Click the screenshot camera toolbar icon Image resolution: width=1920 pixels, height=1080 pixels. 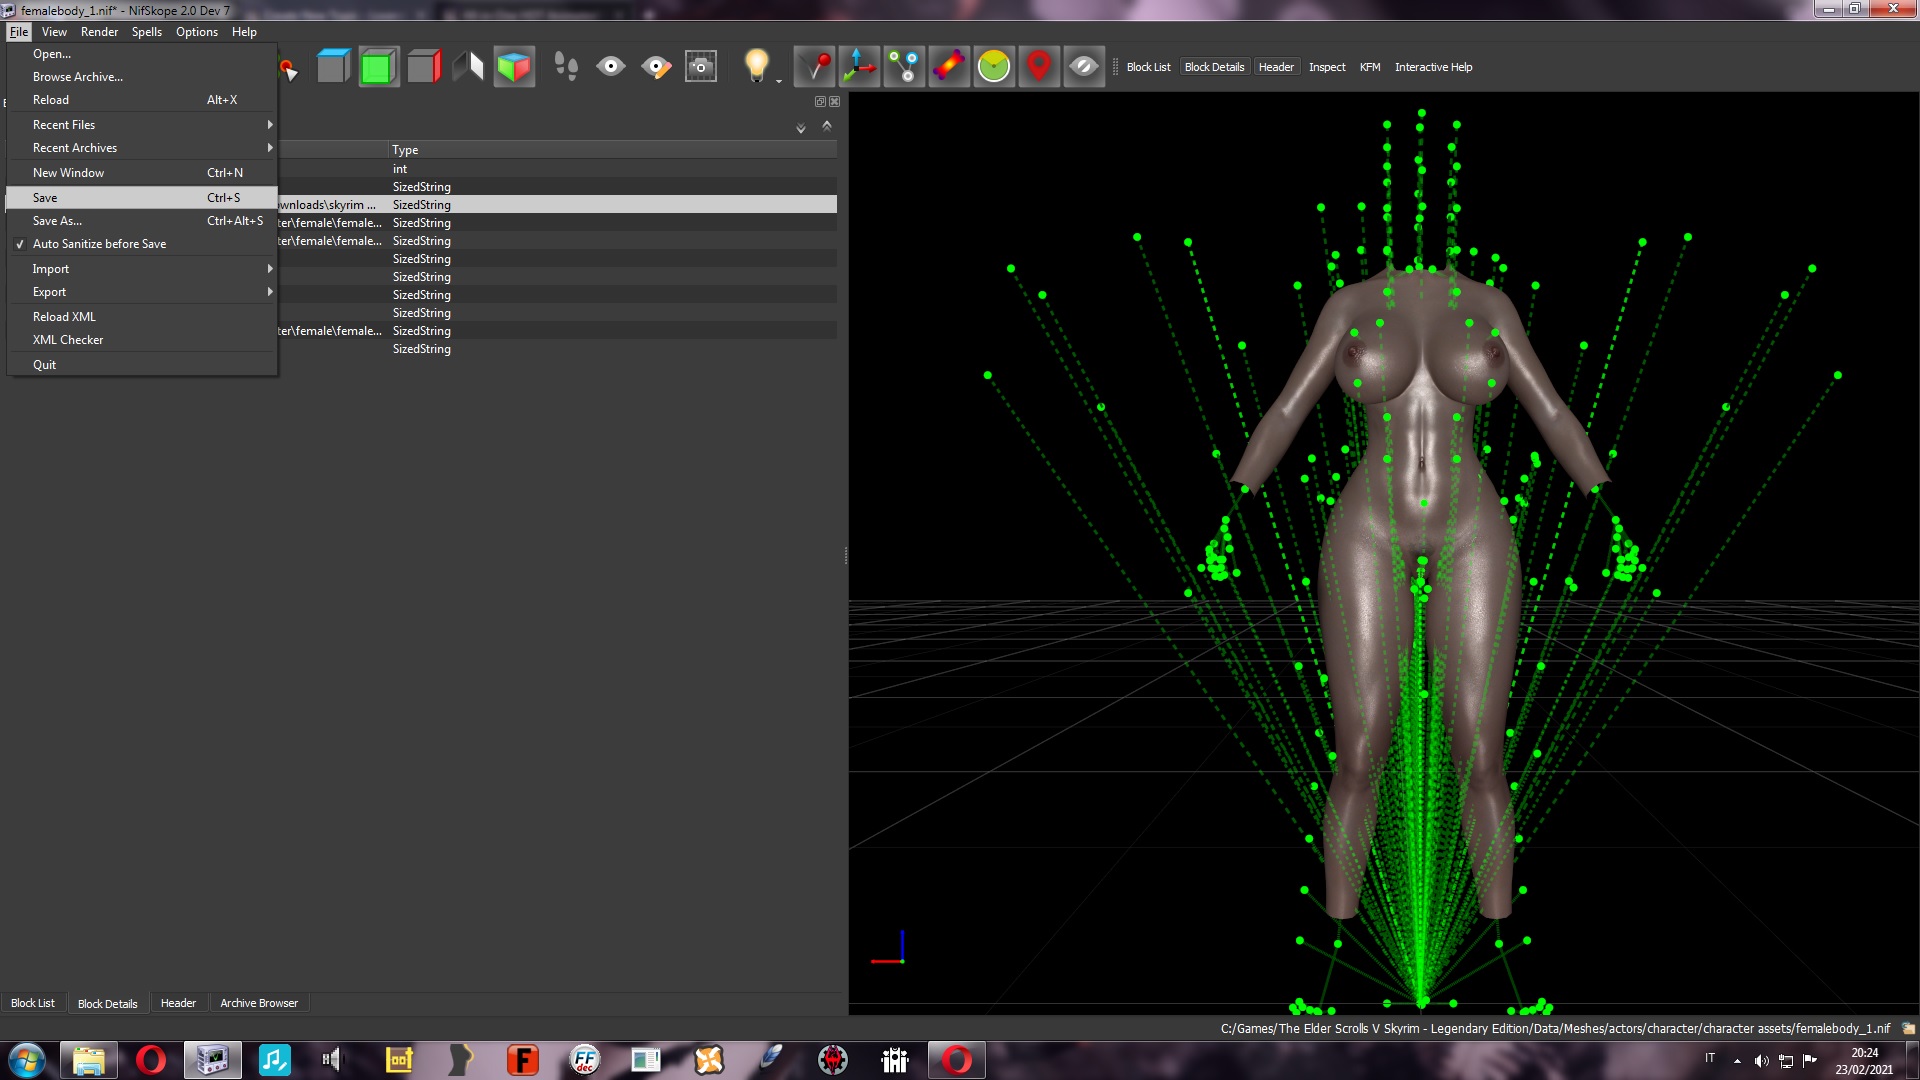click(x=701, y=67)
